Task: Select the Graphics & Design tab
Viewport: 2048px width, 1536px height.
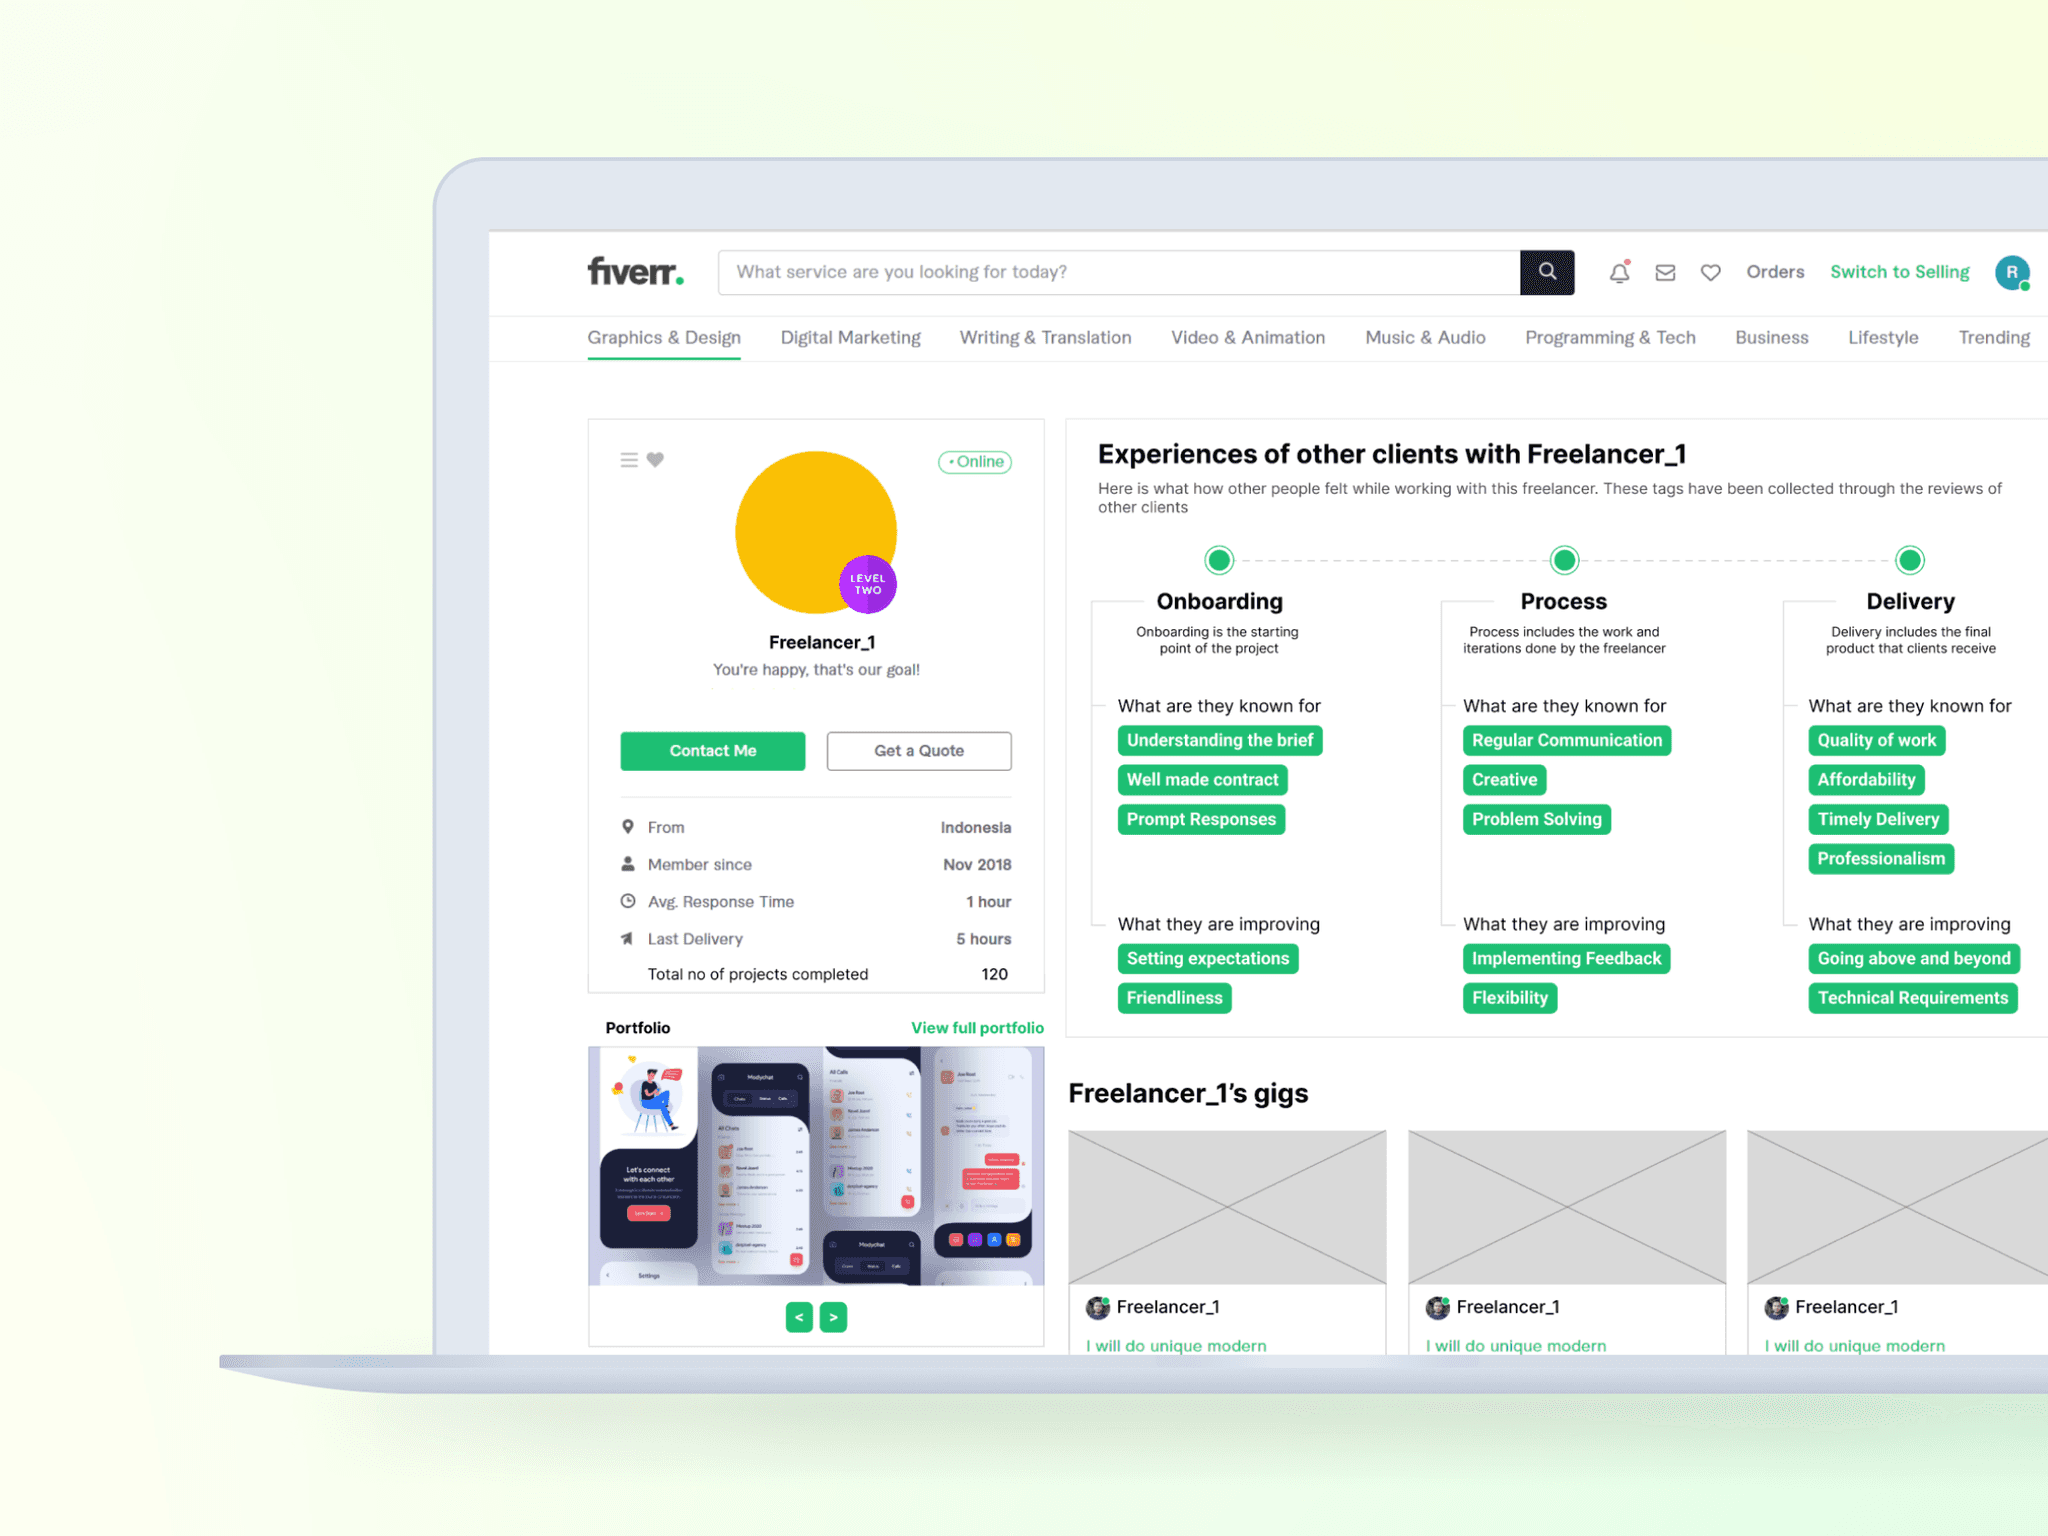Action: (x=663, y=337)
